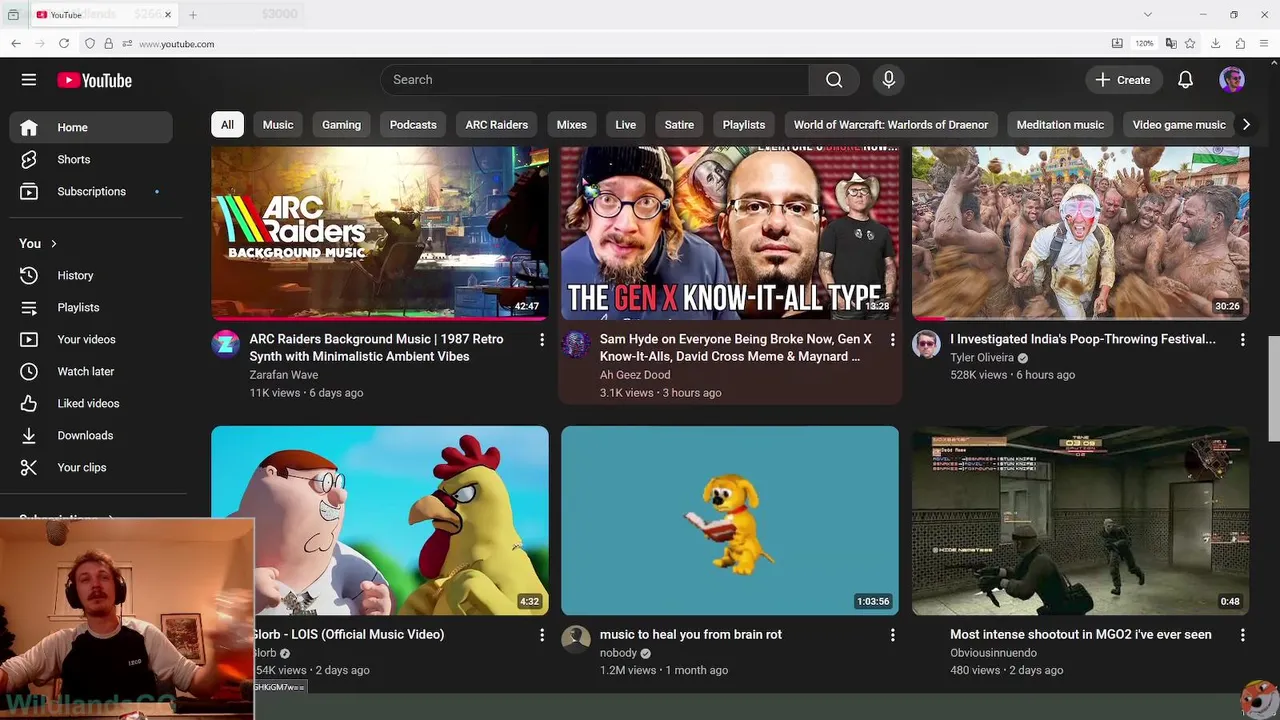Start voice search with microphone icon

888,80
